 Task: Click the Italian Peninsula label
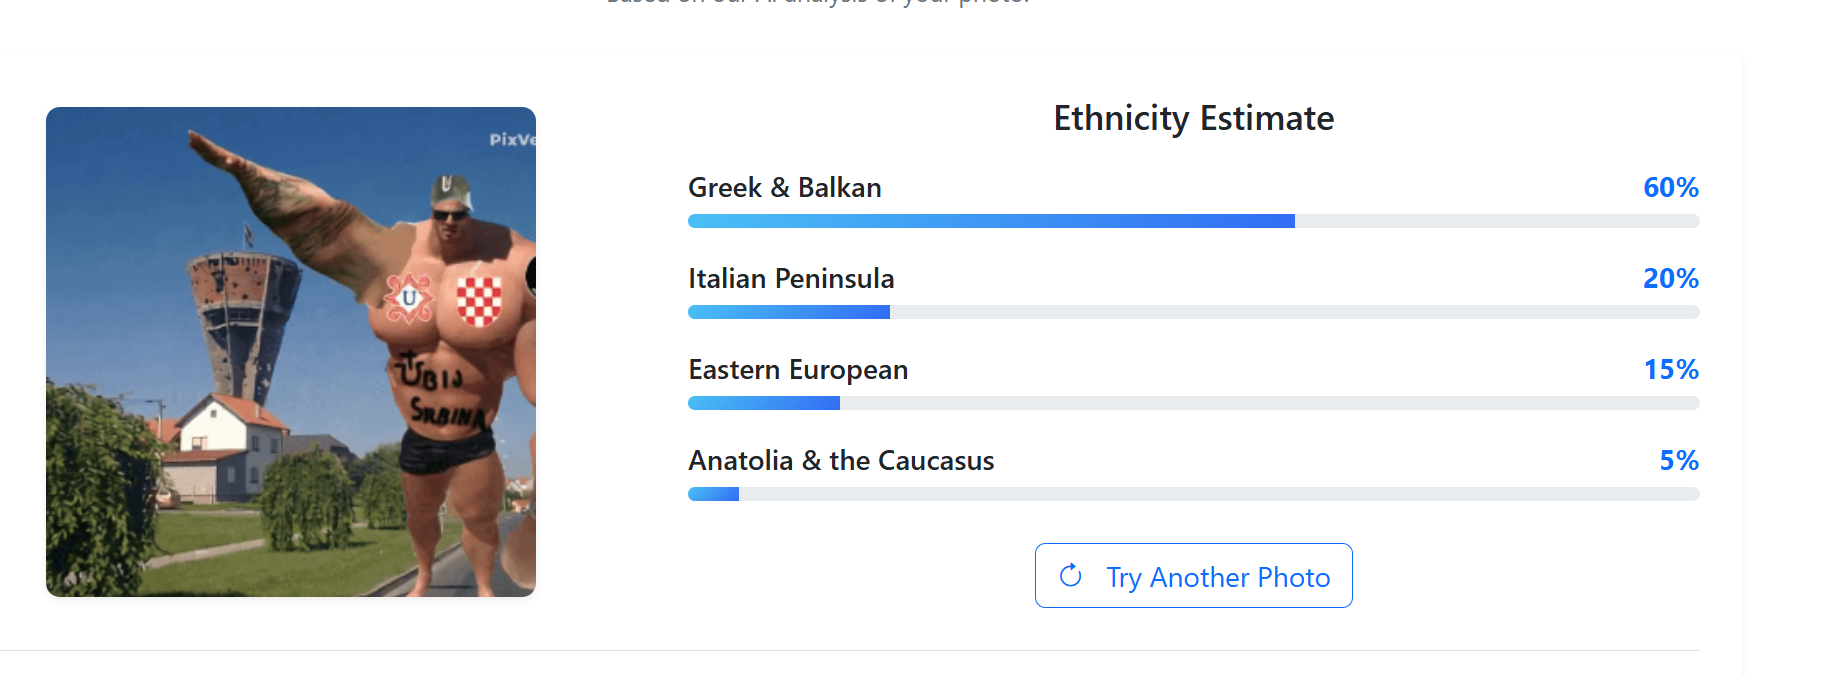[x=791, y=279]
